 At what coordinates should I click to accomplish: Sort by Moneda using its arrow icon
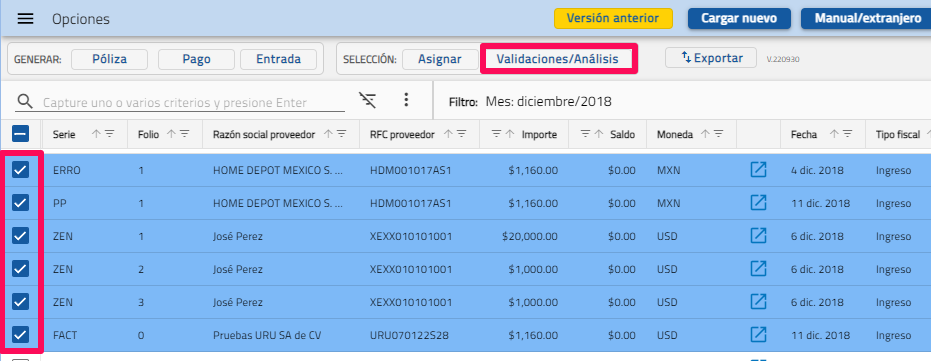coord(705,134)
